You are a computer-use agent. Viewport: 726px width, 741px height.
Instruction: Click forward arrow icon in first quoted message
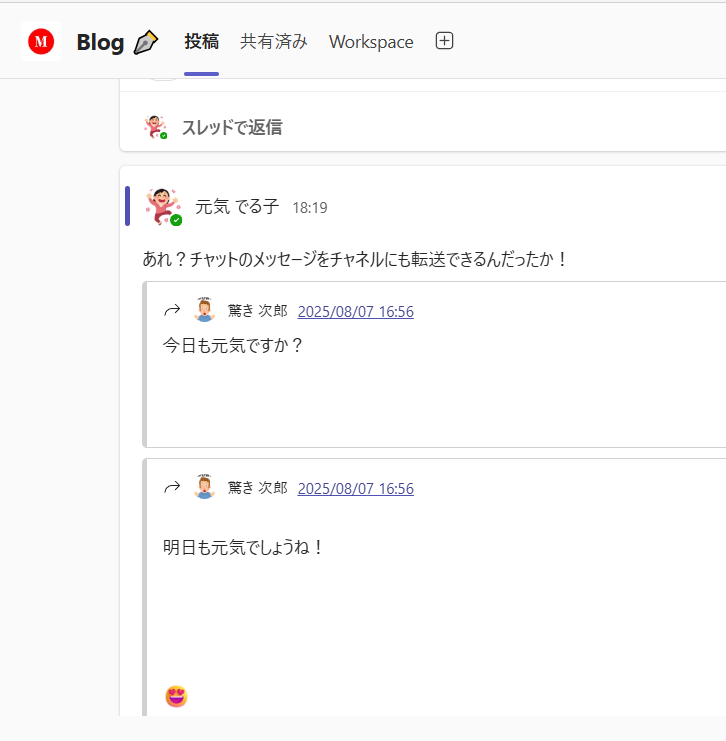click(x=172, y=311)
